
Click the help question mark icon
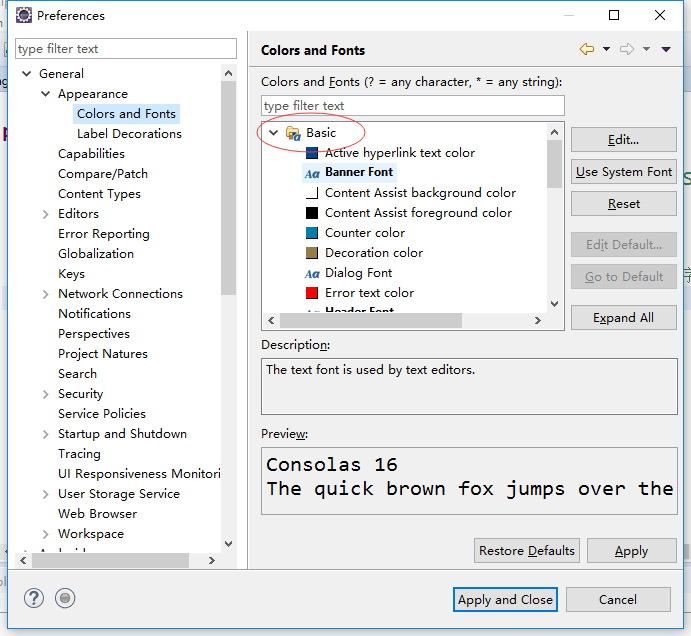[34, 598]
